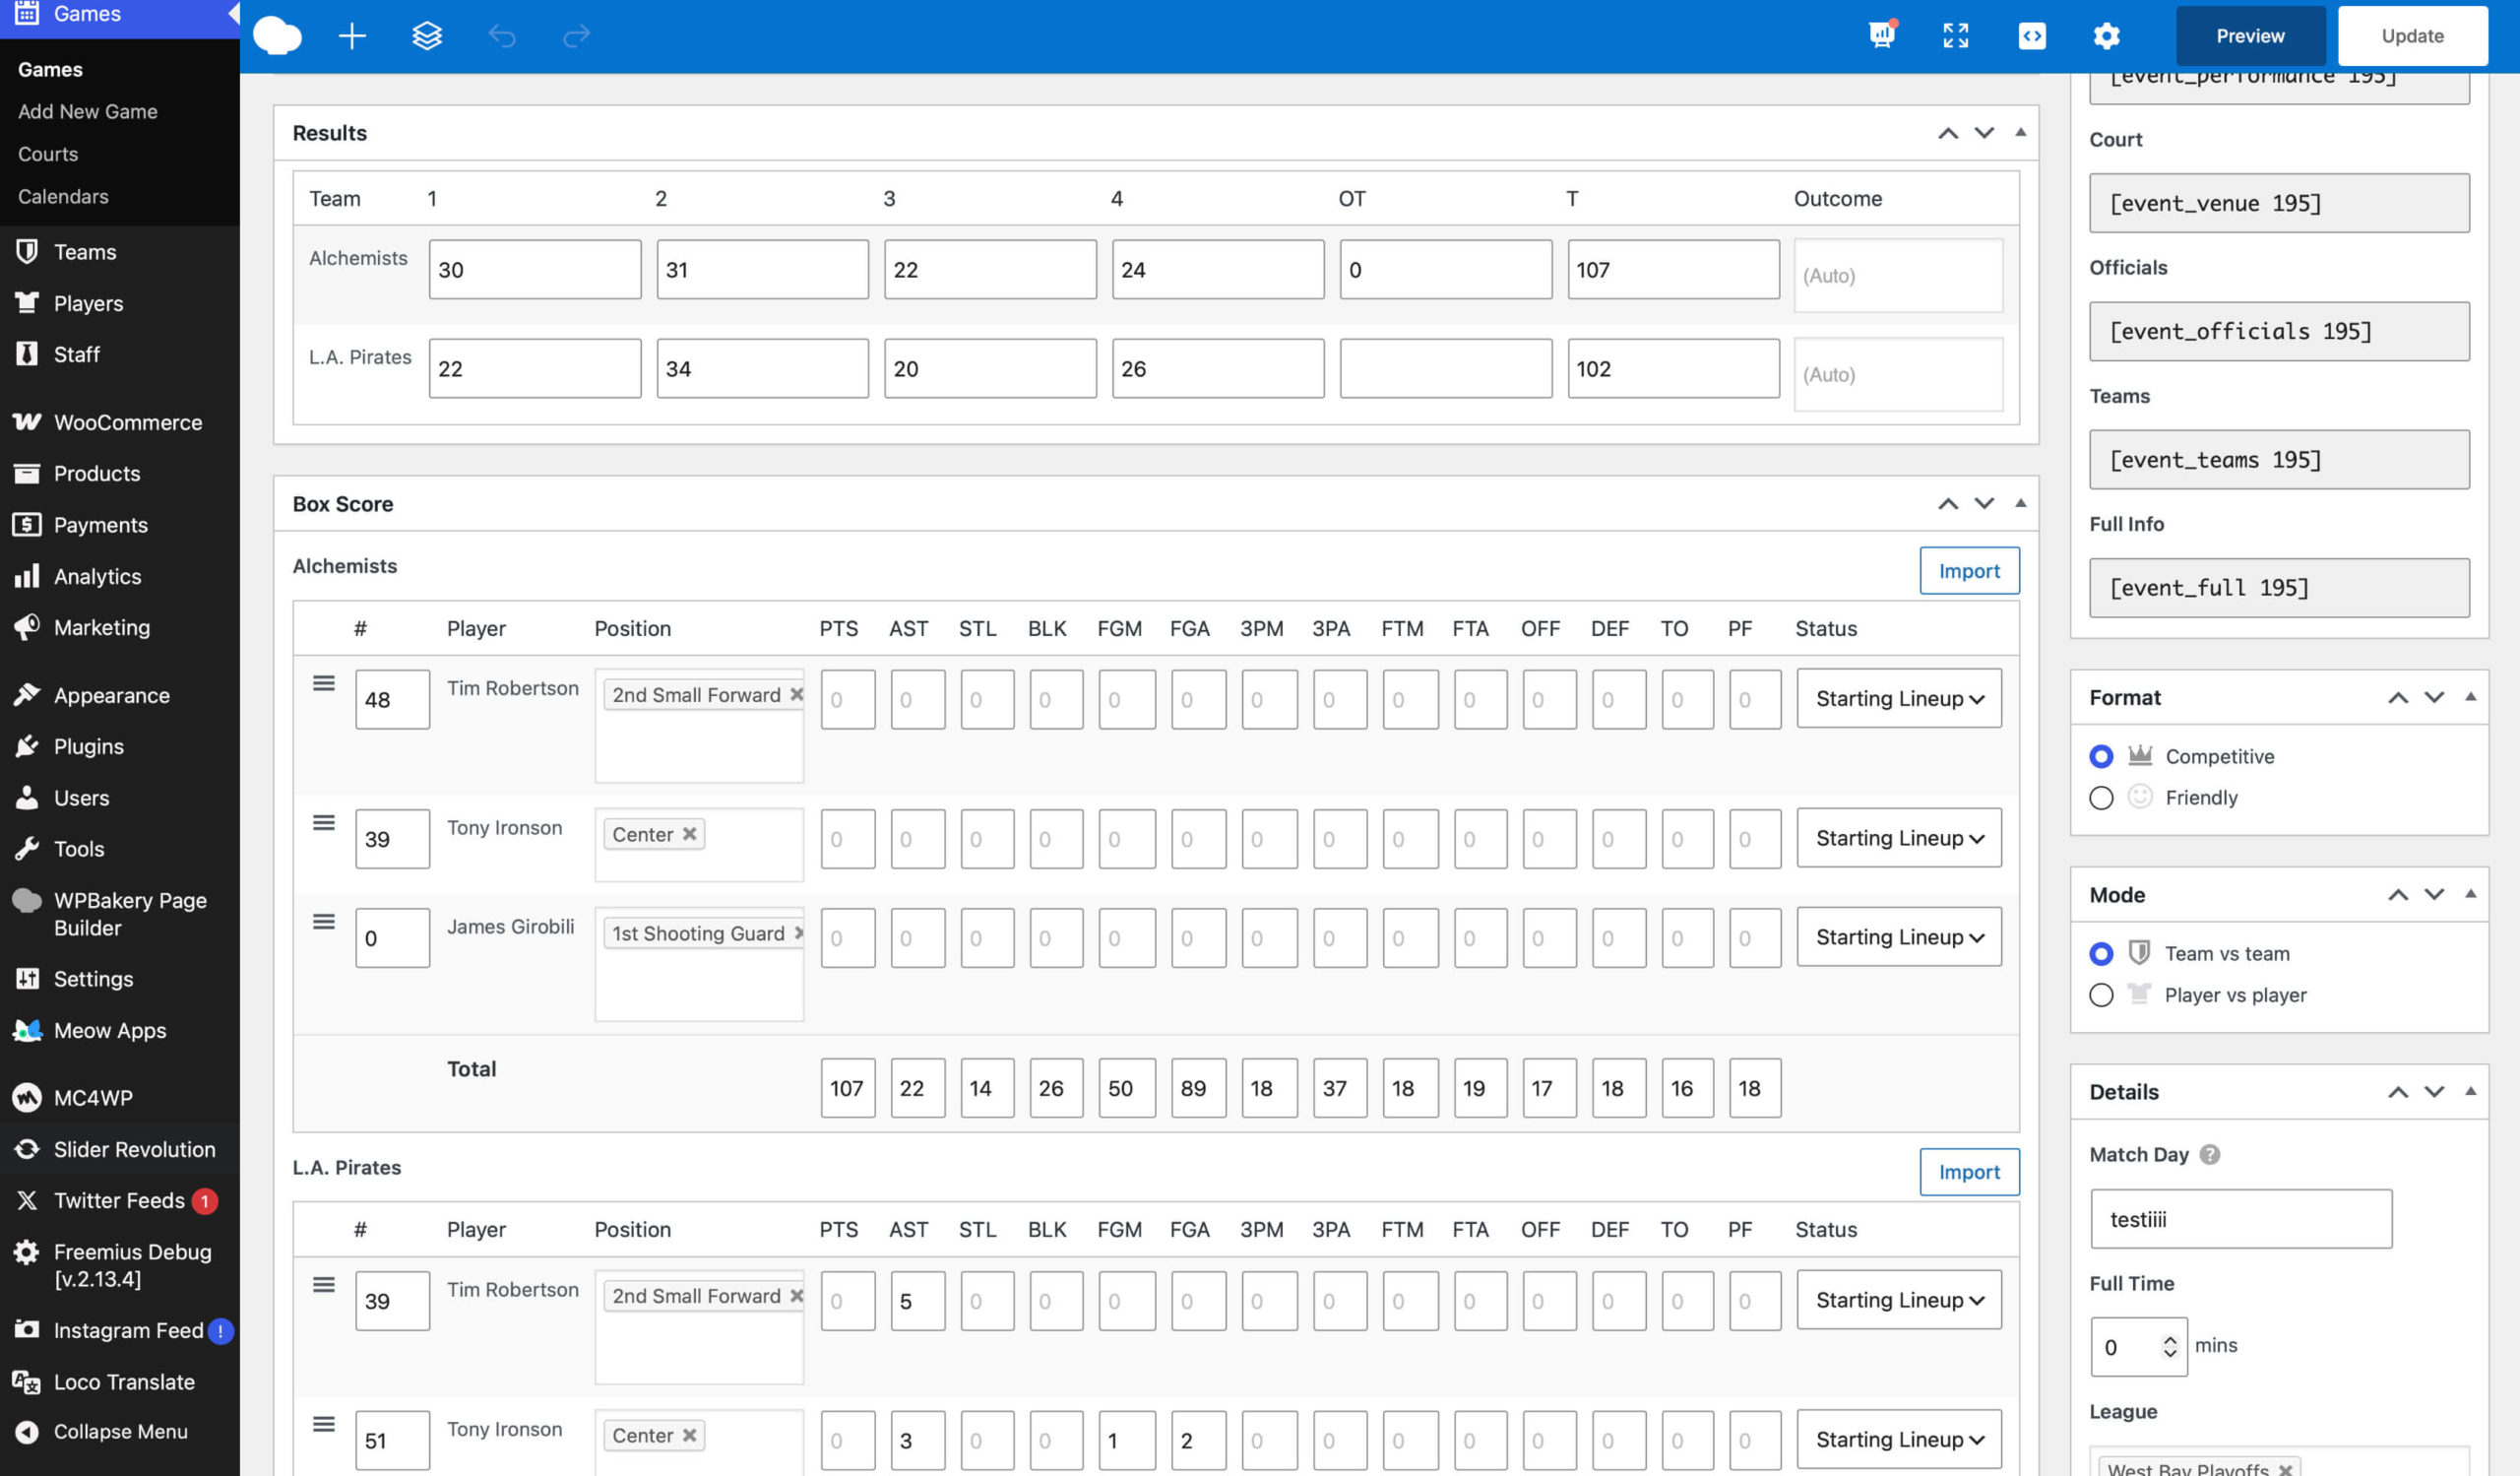The image size is (2520, 1476).
Task: Remove West Bay Playoffs league tag
Action: coord(2285,1469)
